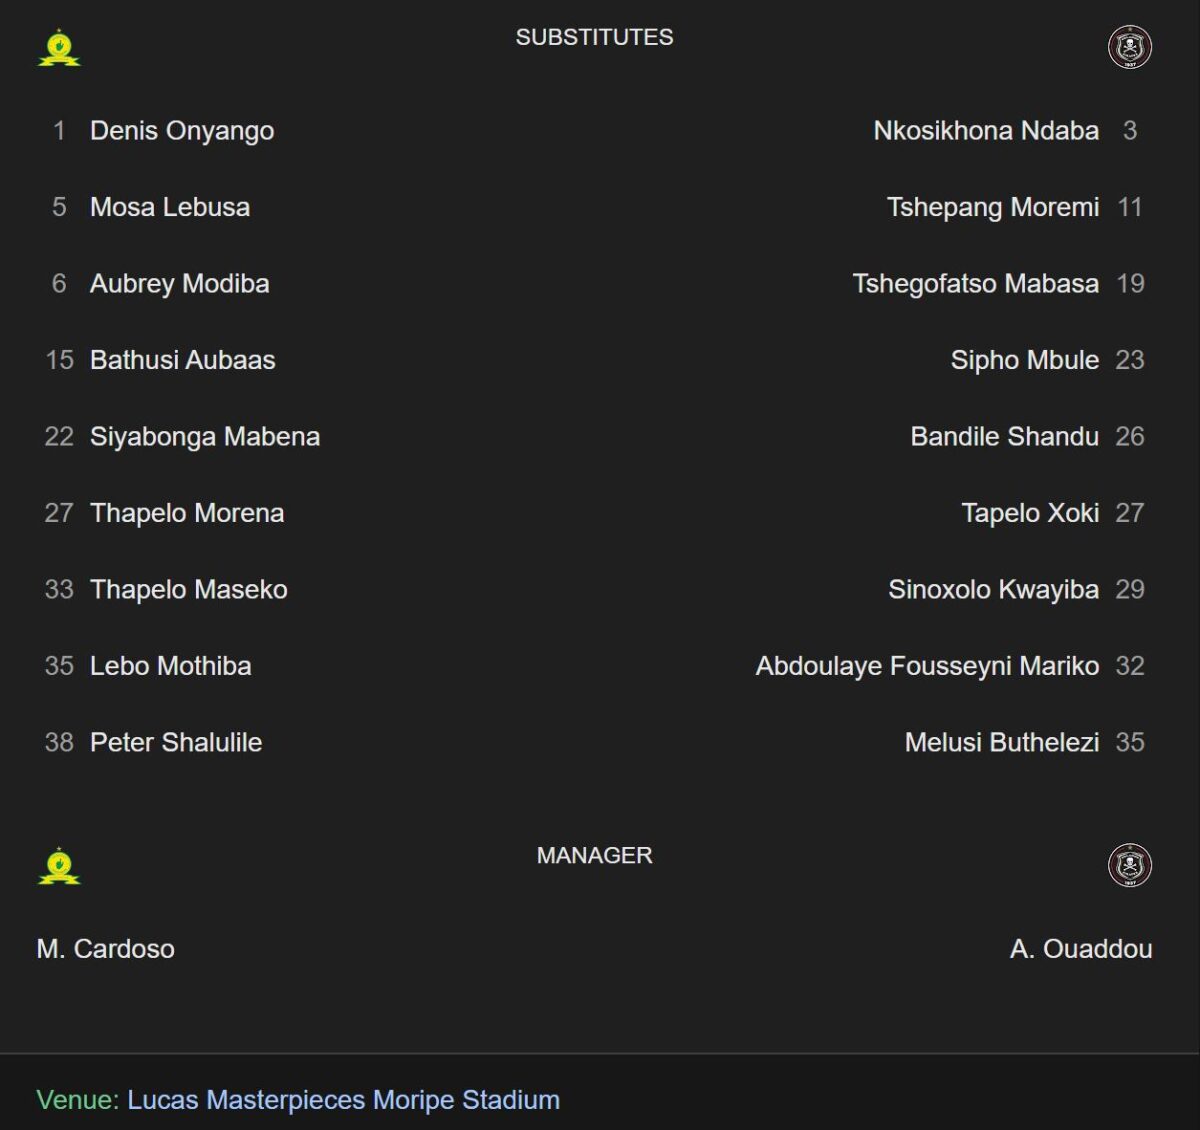Click the MANAGER section heading
Image resolution: width=1200 pixels, height=1130 pixels.
[595, 856]
